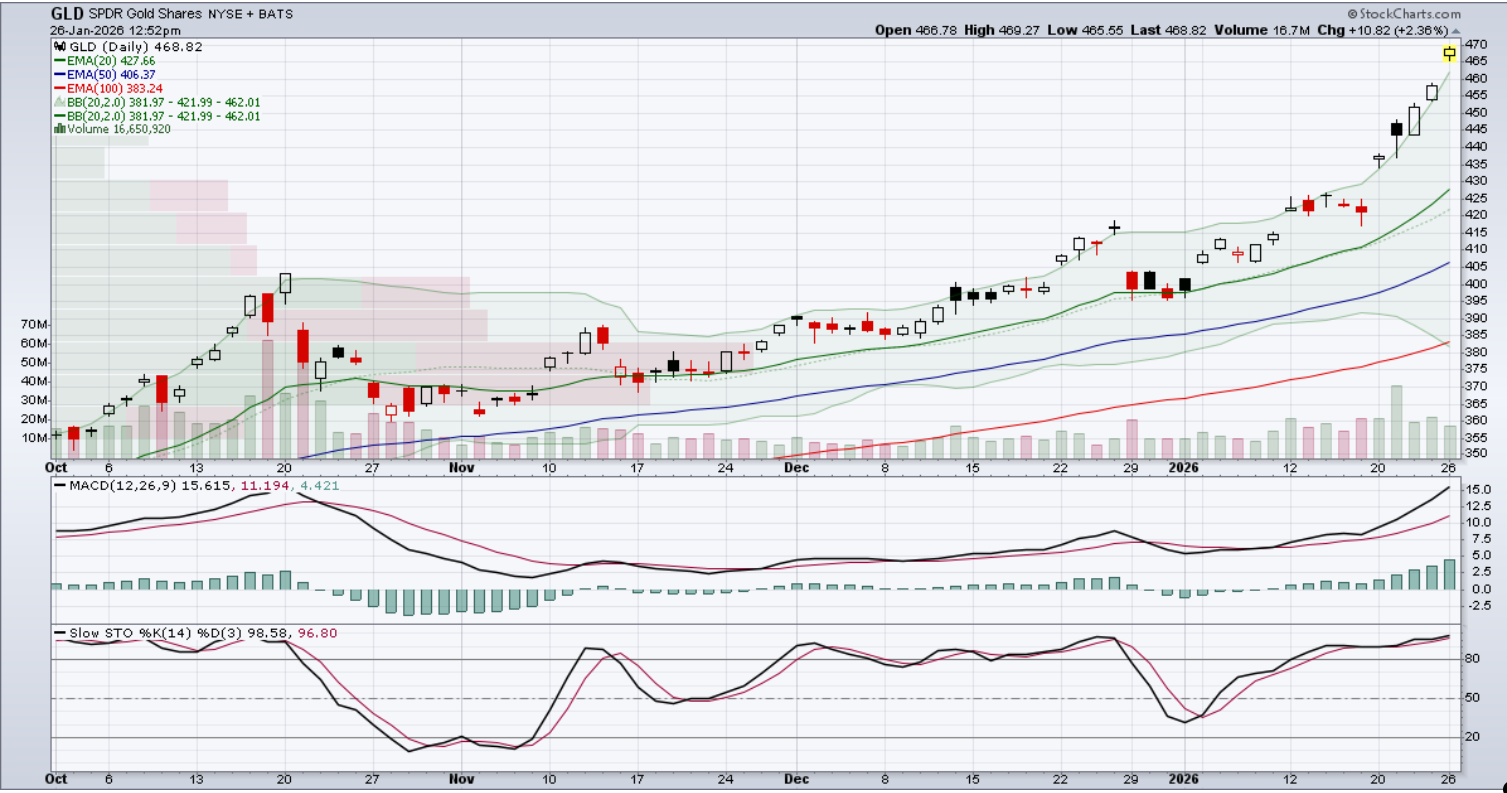Screen dimensions: 1507x793
Task: Click the candlestick icon beside GLD (Daily)
Action: coord(59,46)
